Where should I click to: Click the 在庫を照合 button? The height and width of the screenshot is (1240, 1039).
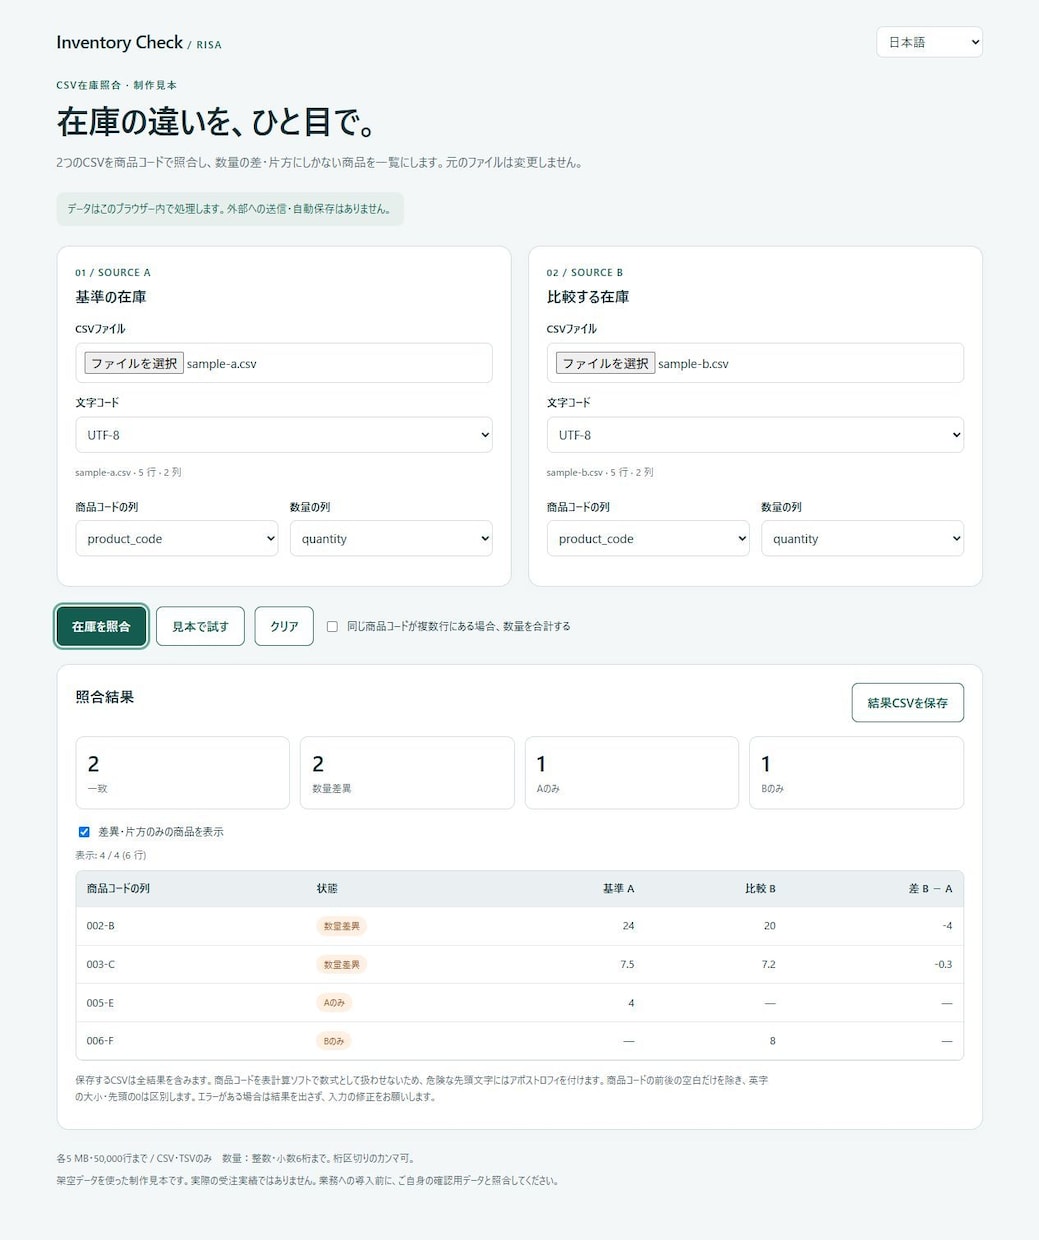tap(101, 626)
